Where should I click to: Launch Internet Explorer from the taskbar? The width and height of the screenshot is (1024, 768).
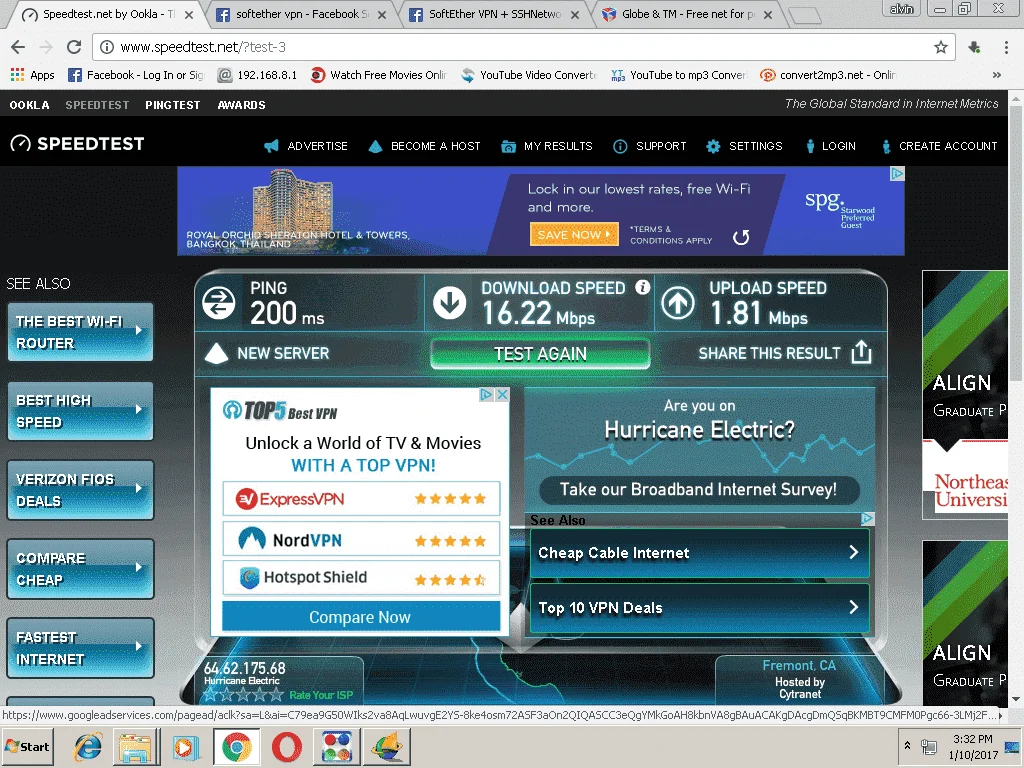point(87,747)
